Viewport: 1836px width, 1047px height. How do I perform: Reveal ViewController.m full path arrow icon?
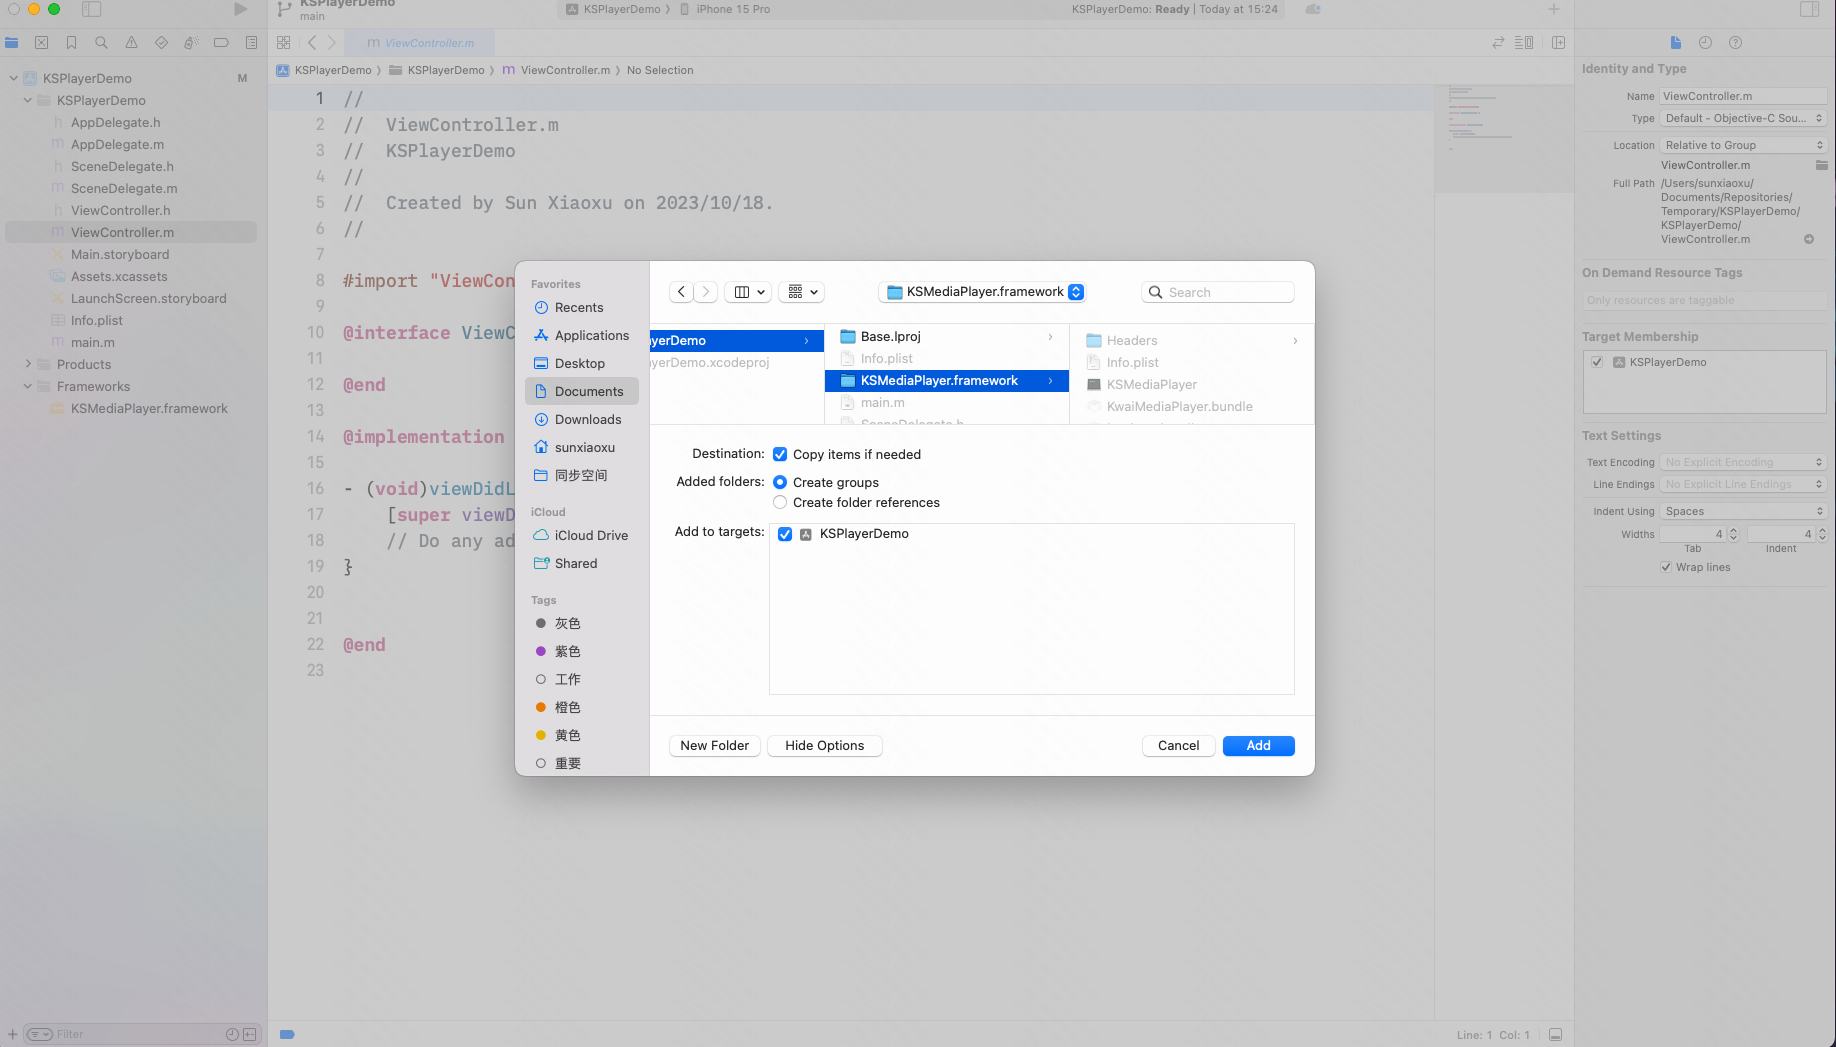pos(1809,239)
